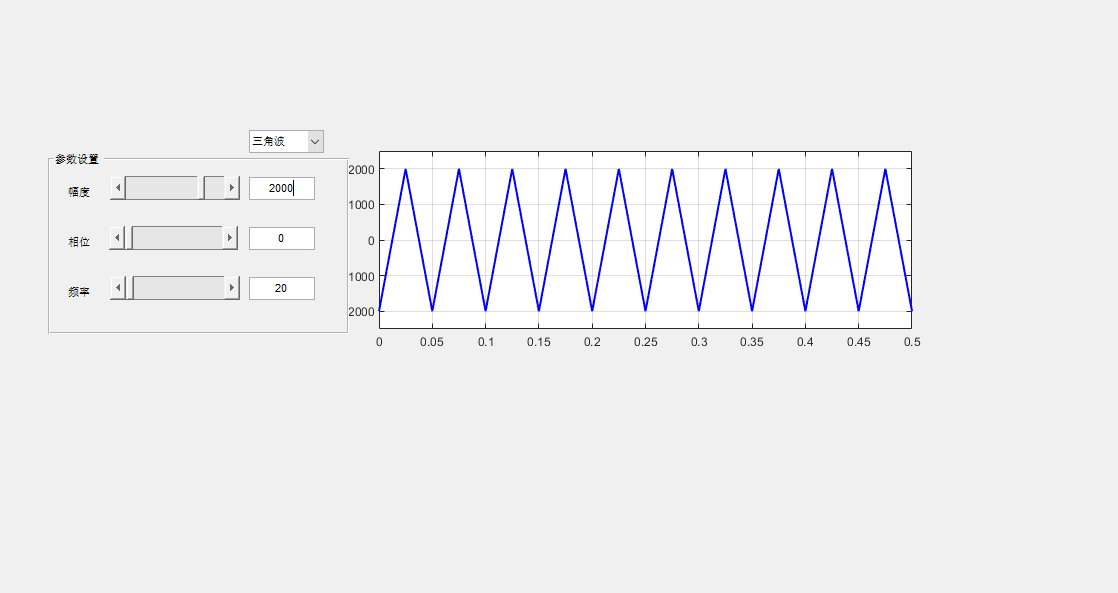Click the 频率 slider thumb
1118x593 pixels.
point(130,288)
